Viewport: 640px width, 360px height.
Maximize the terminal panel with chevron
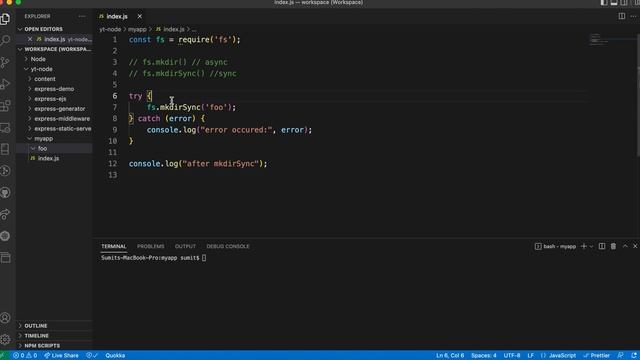pos(625,246)
